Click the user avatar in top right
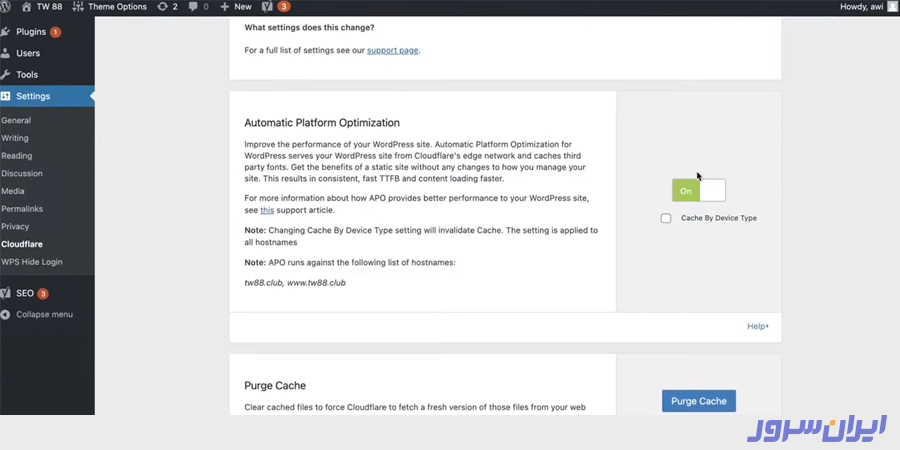Viewport: 900px width, 450px height. click(893, 7)
